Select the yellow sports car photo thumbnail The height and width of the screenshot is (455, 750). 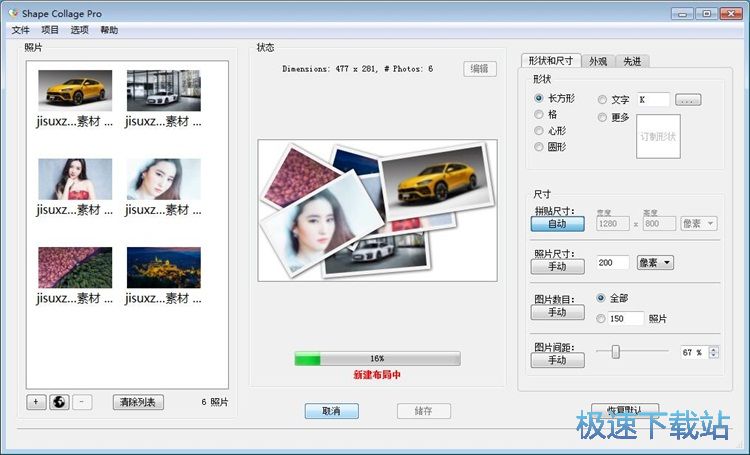pyautogui.click(x=75, y=90)
